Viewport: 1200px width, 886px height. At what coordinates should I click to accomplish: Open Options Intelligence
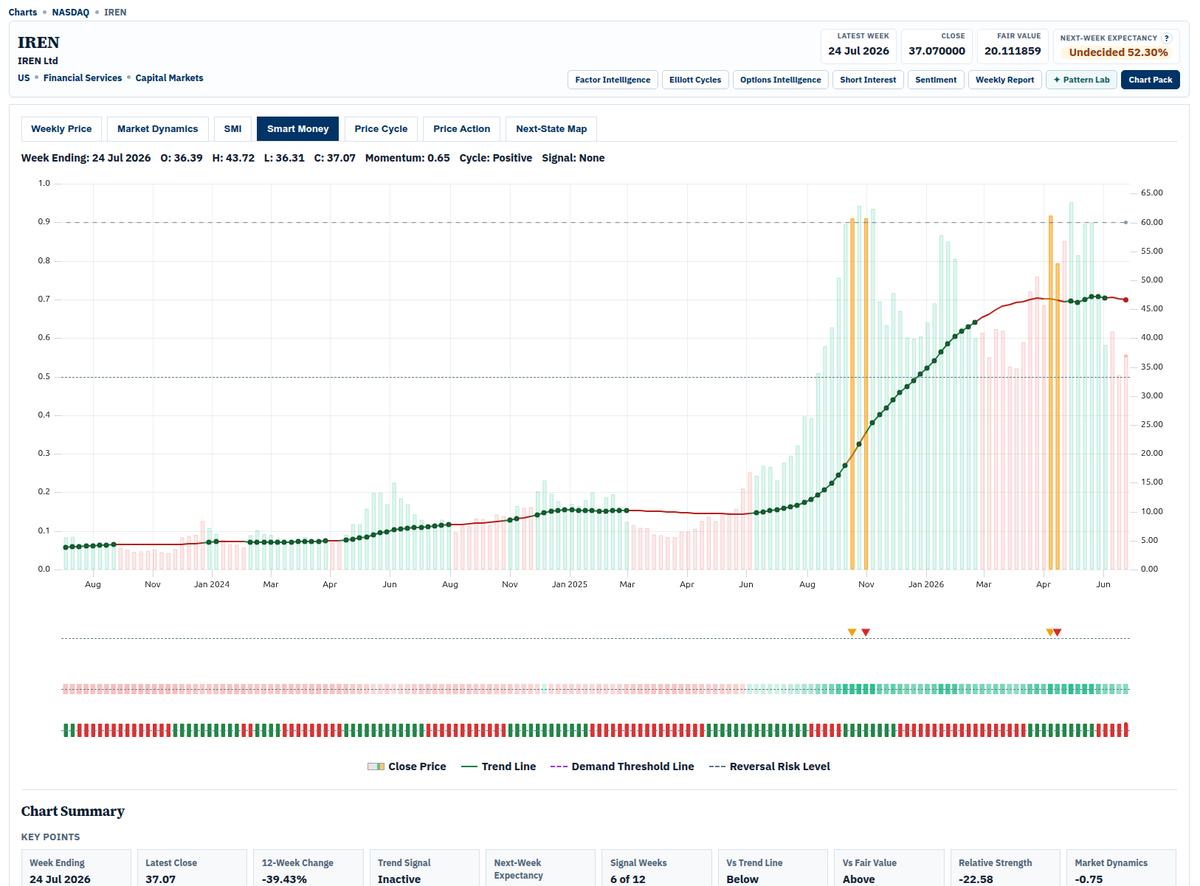[x=781, y=80]
